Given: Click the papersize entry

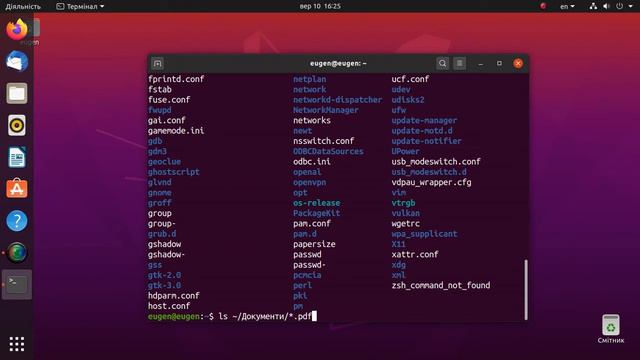Looking at the screenshot, I should pos(314,244).
